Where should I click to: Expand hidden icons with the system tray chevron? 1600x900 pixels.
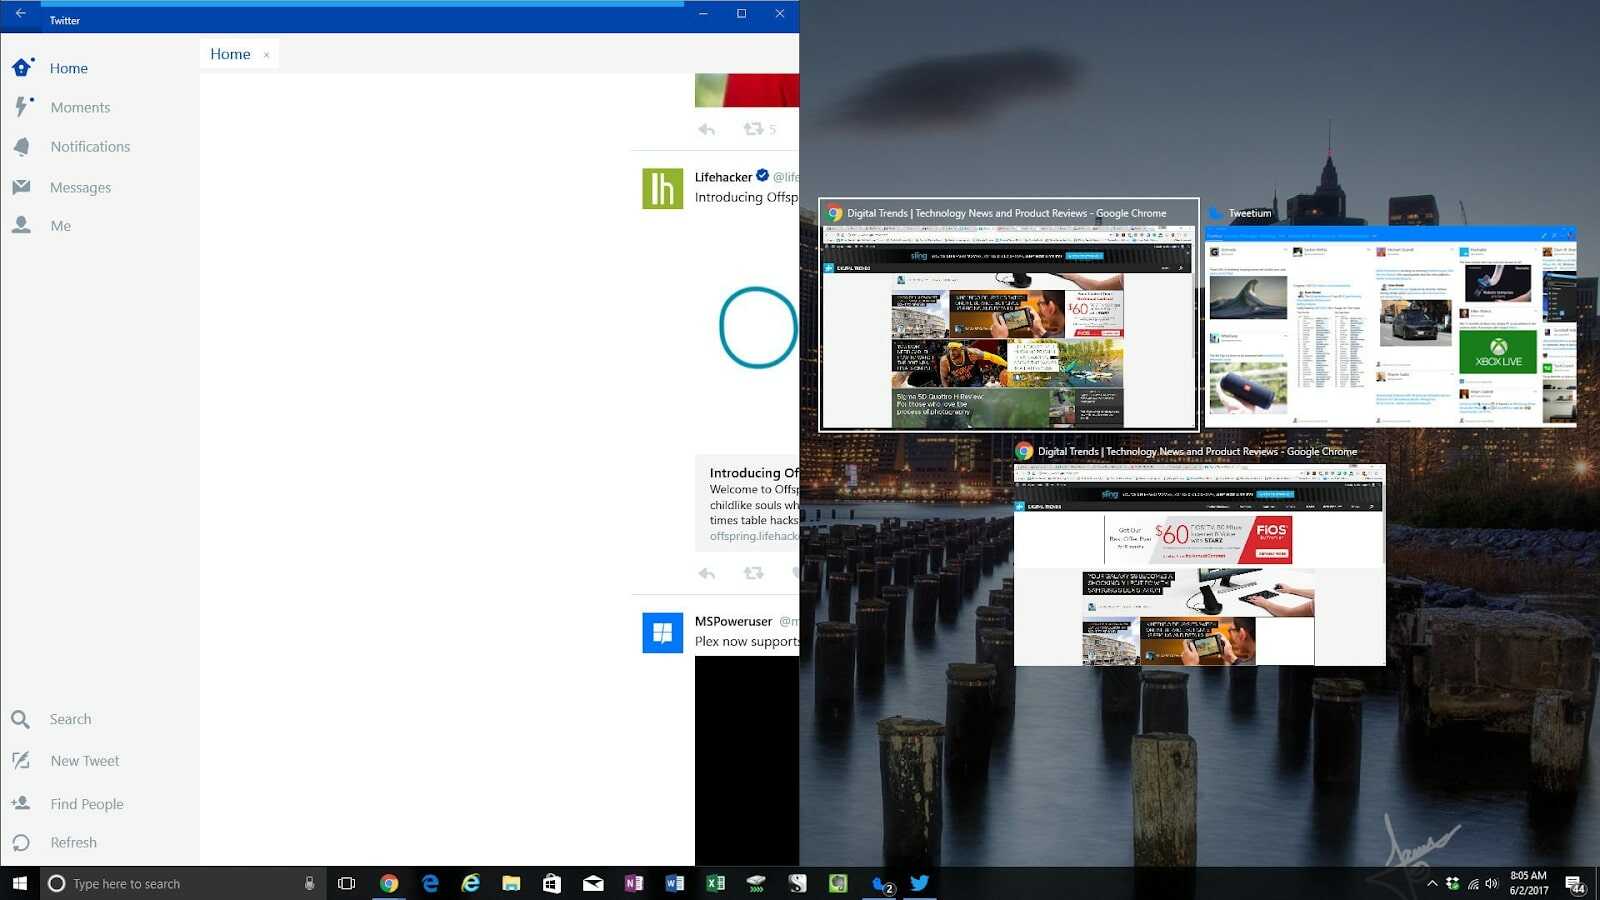click(x=1432, y=883)
